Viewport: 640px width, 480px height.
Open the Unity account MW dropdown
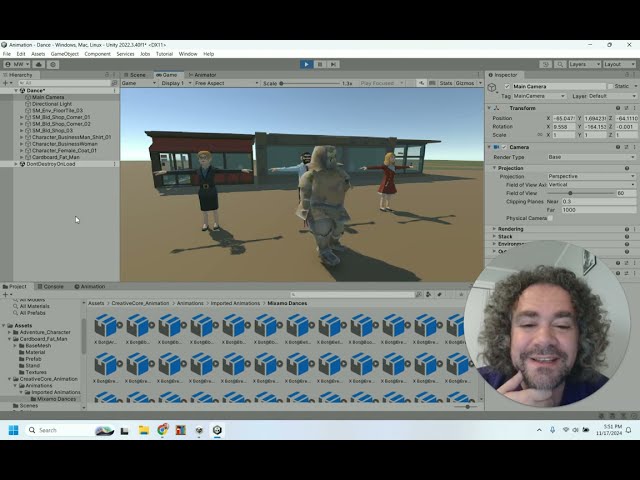pyautogui.click(x=17, y=64)
